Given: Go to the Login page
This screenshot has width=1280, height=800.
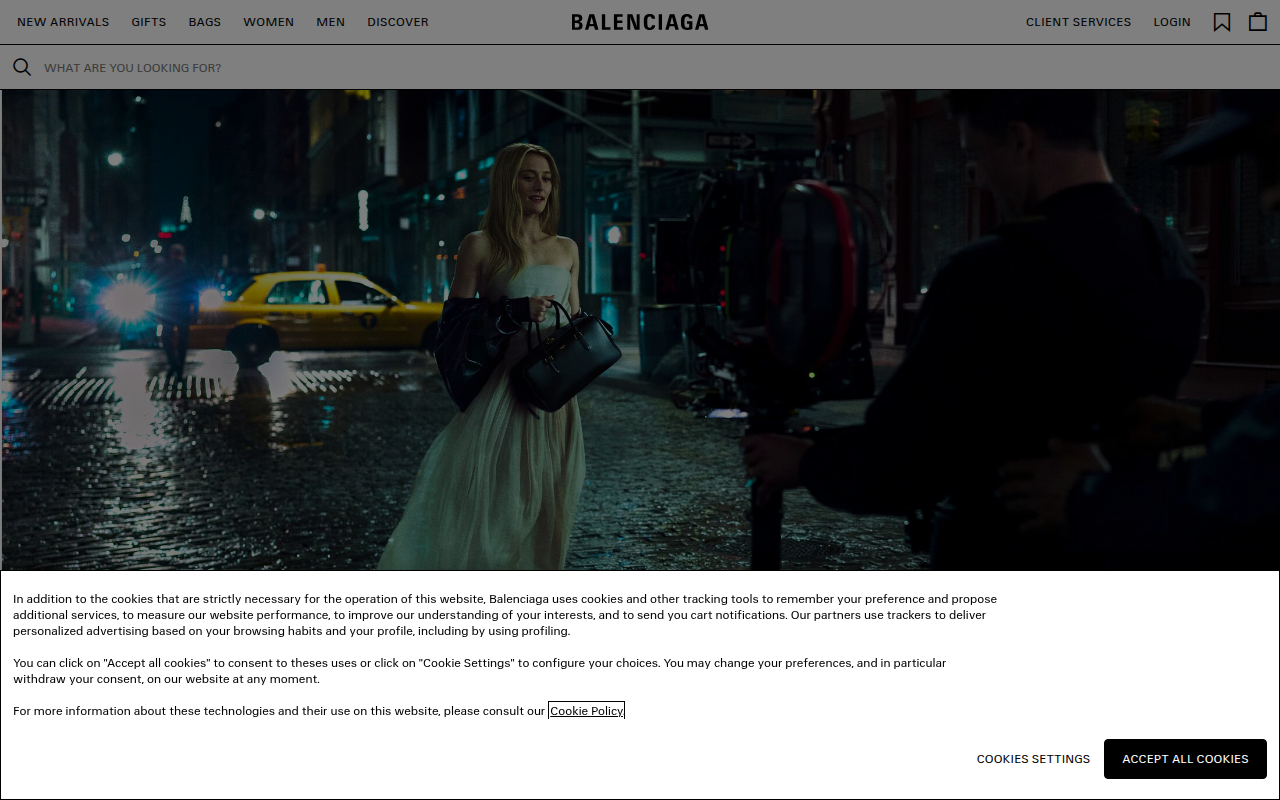Looking at the screenshot, I should pyautogui.click(x=1172, y=22).
